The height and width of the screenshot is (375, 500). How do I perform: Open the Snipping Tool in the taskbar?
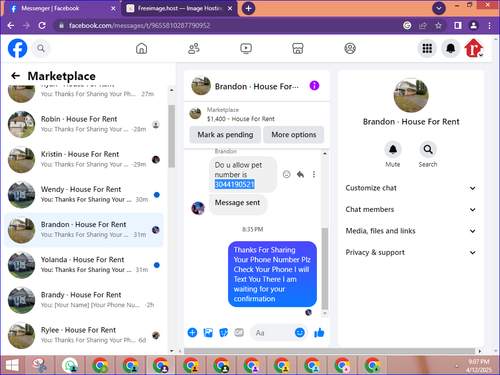coord(39,365)
